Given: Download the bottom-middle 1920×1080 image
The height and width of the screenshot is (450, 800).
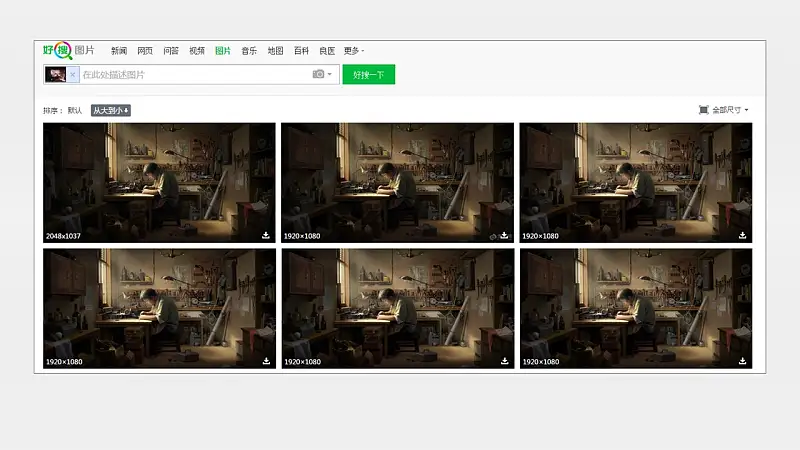Looking at the screenshot, I should [504, 361].
